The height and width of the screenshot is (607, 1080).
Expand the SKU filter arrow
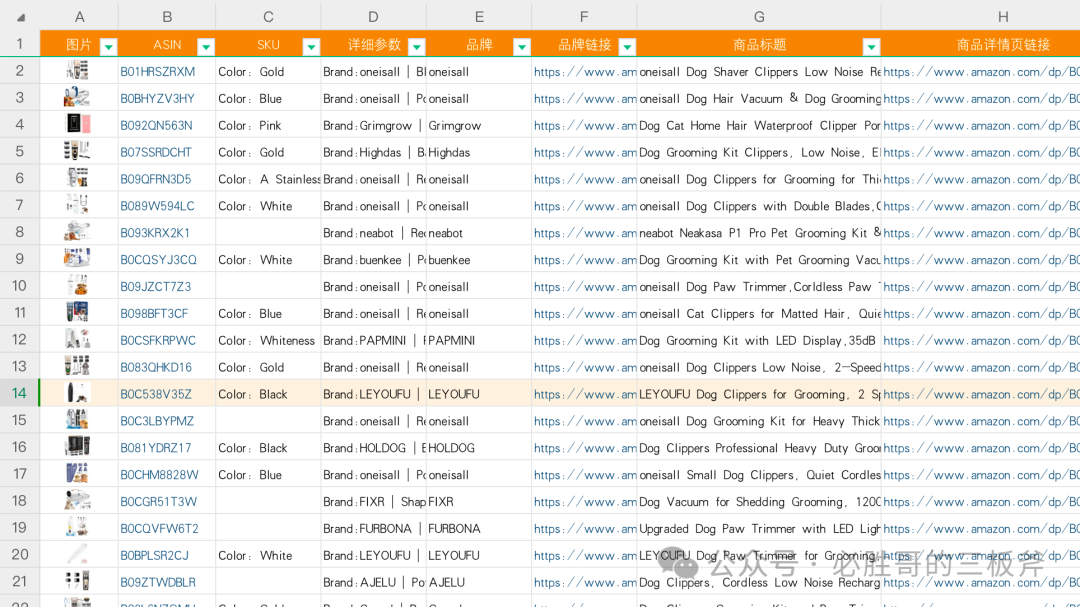pos(311,46)
